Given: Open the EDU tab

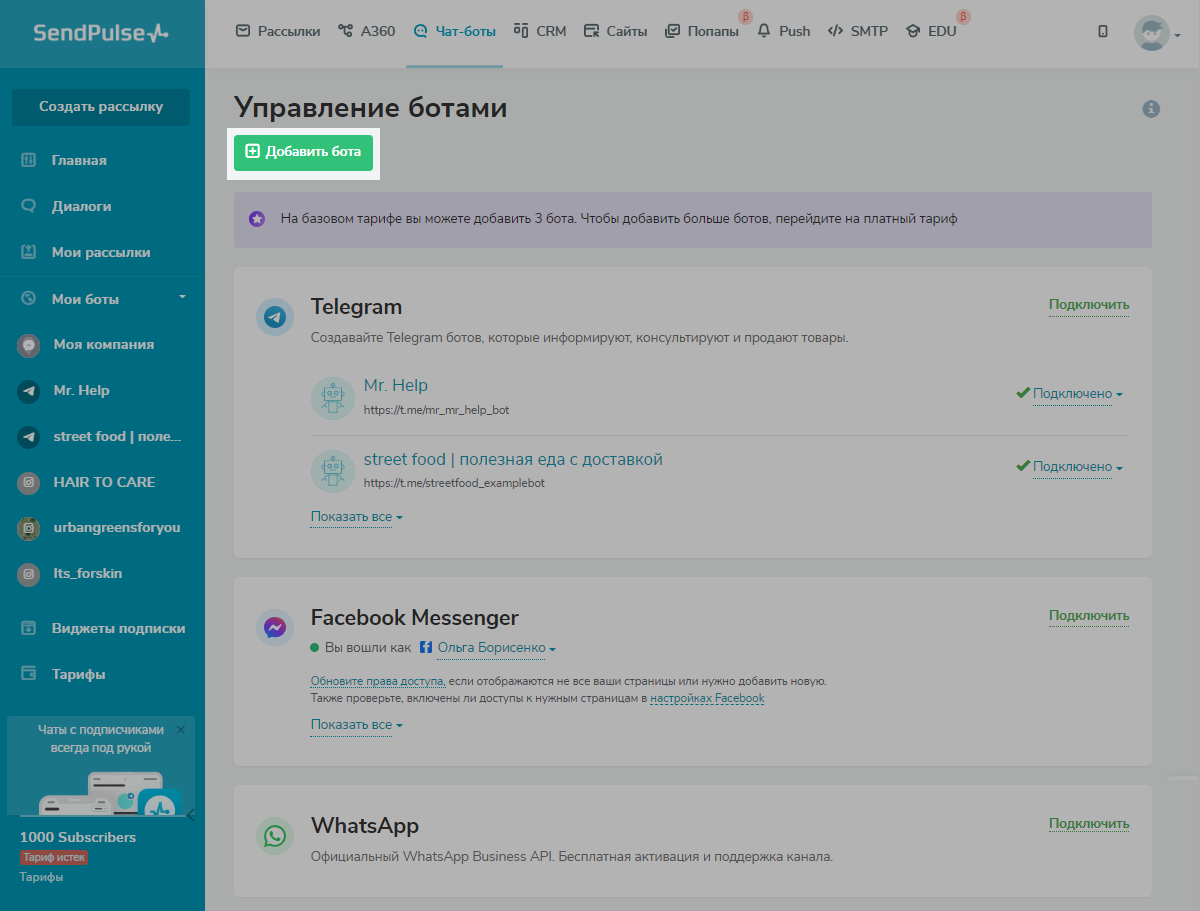Looking at the screenshot, I should (931, 31).
